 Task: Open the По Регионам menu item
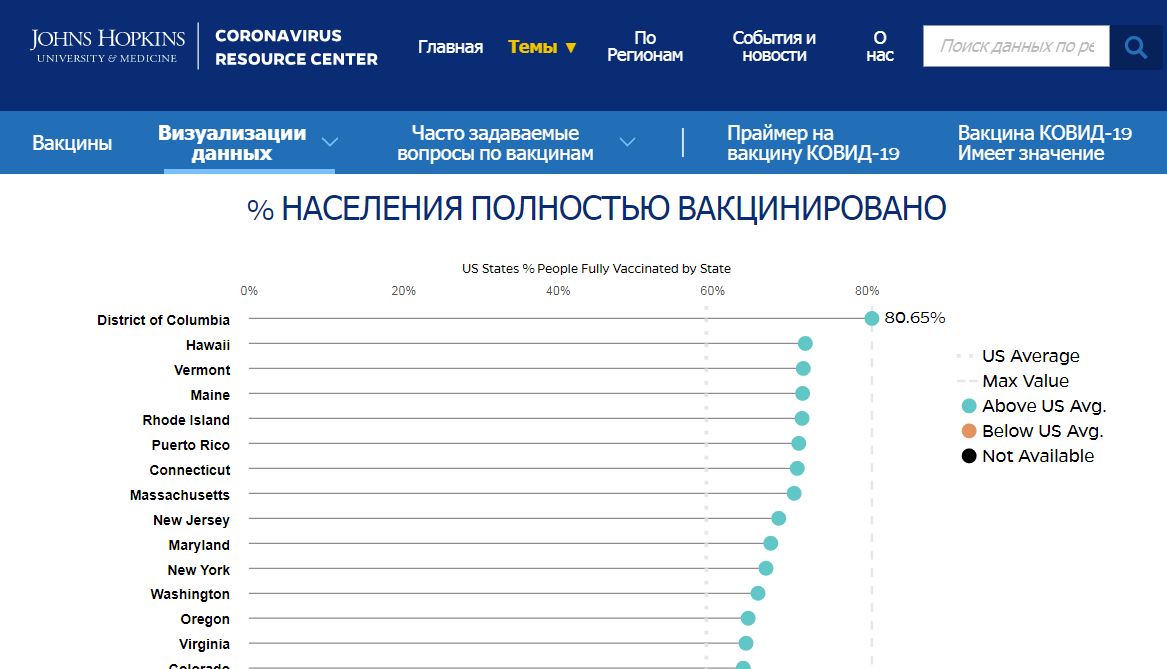click(645, 47)
